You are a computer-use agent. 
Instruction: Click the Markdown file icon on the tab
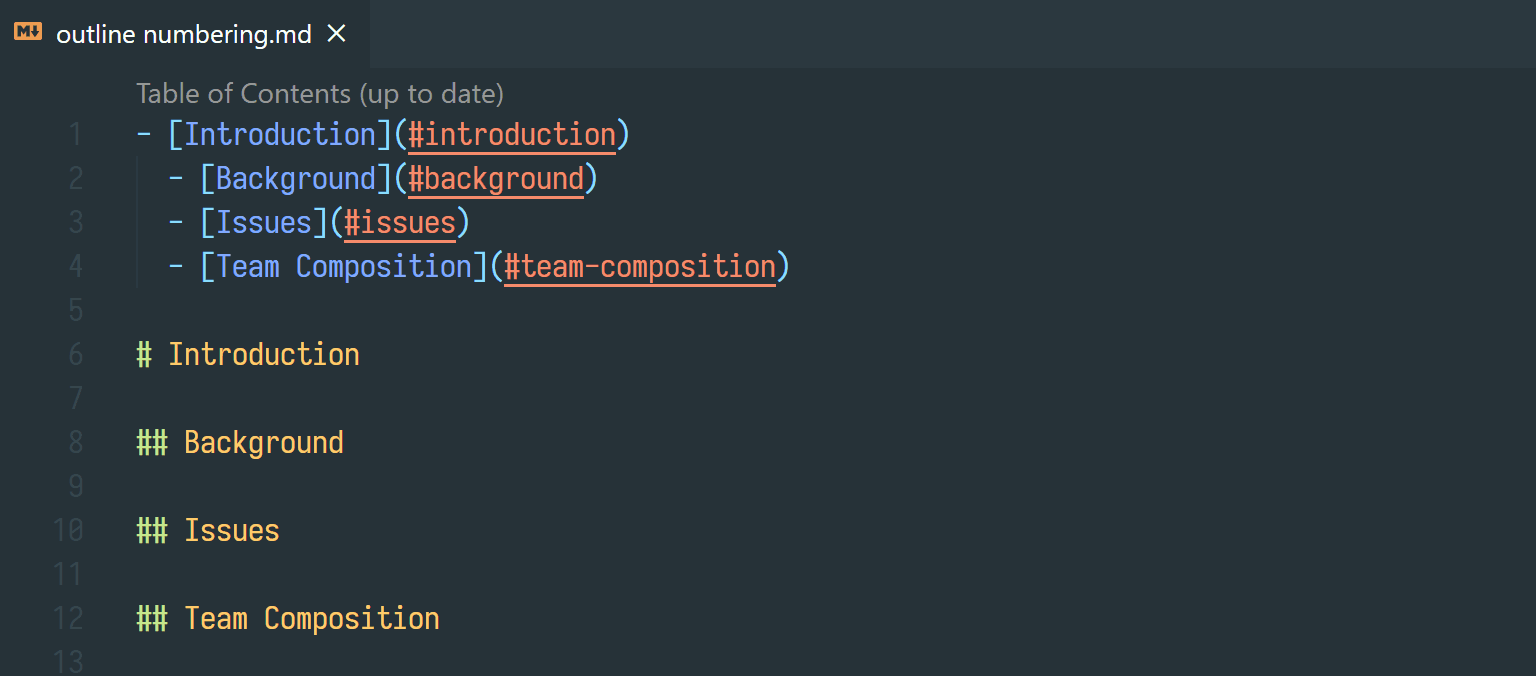pyautogui.click(x=27, y=32)
